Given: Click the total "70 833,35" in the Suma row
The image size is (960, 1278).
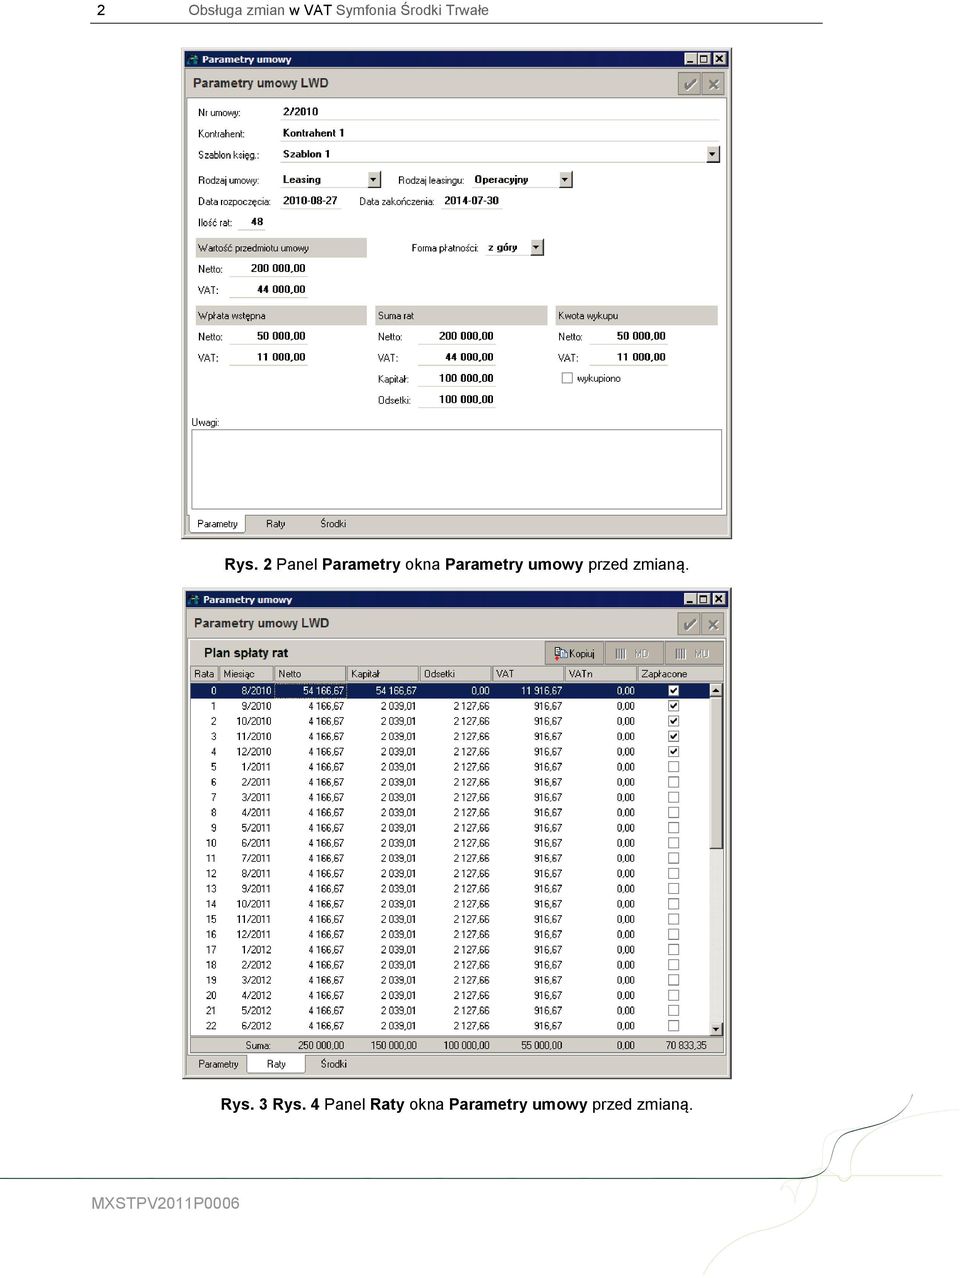Looking at the screenshot, I should 686,1045.
